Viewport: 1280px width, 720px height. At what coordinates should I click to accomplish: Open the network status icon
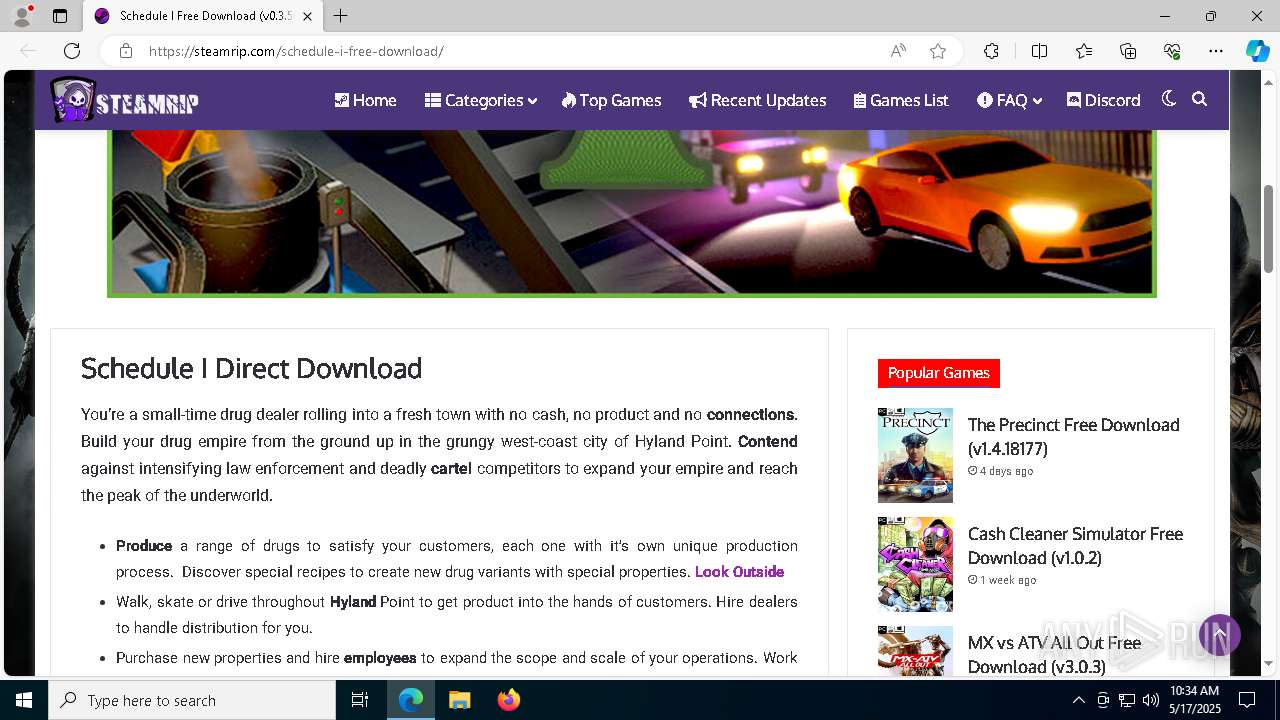(1127, 700)
